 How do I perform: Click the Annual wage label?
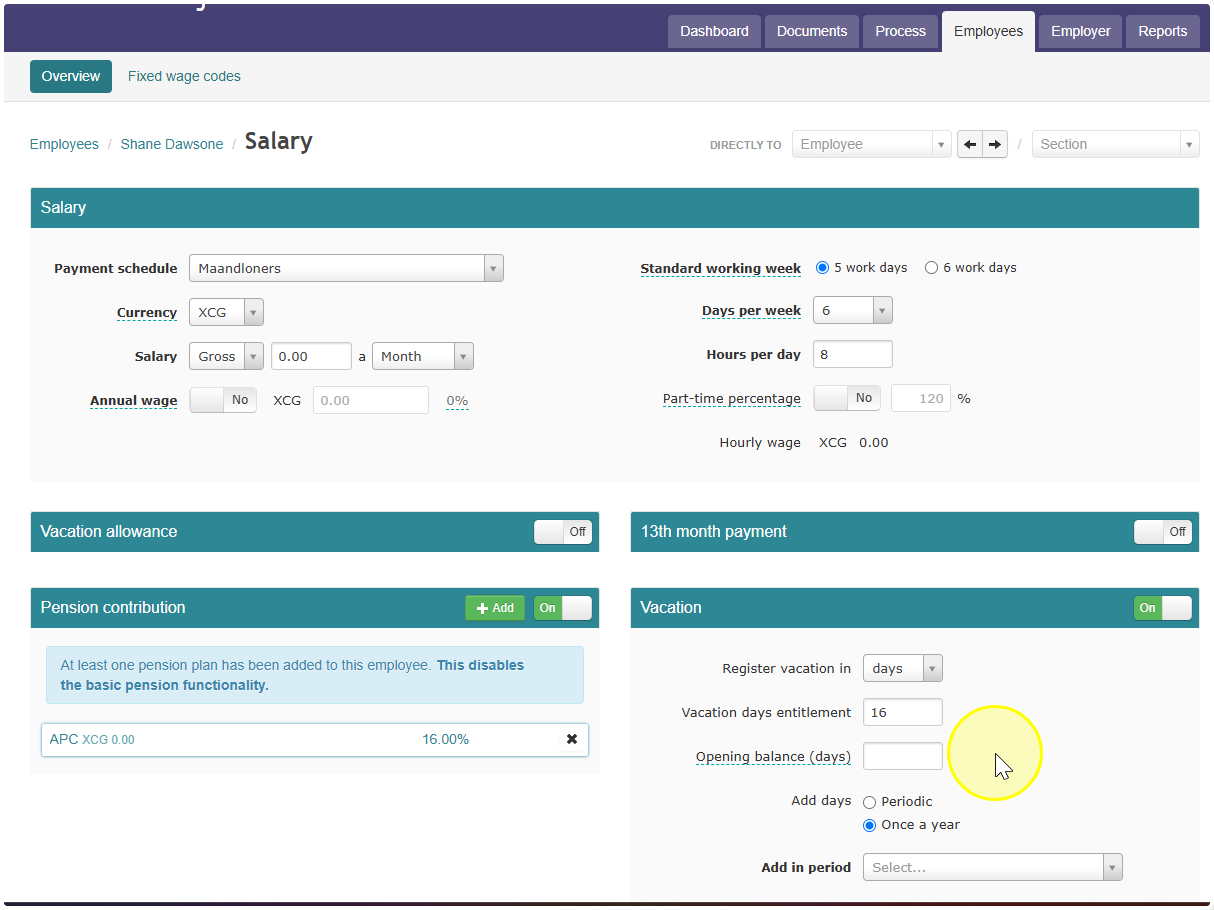(134, 401)
